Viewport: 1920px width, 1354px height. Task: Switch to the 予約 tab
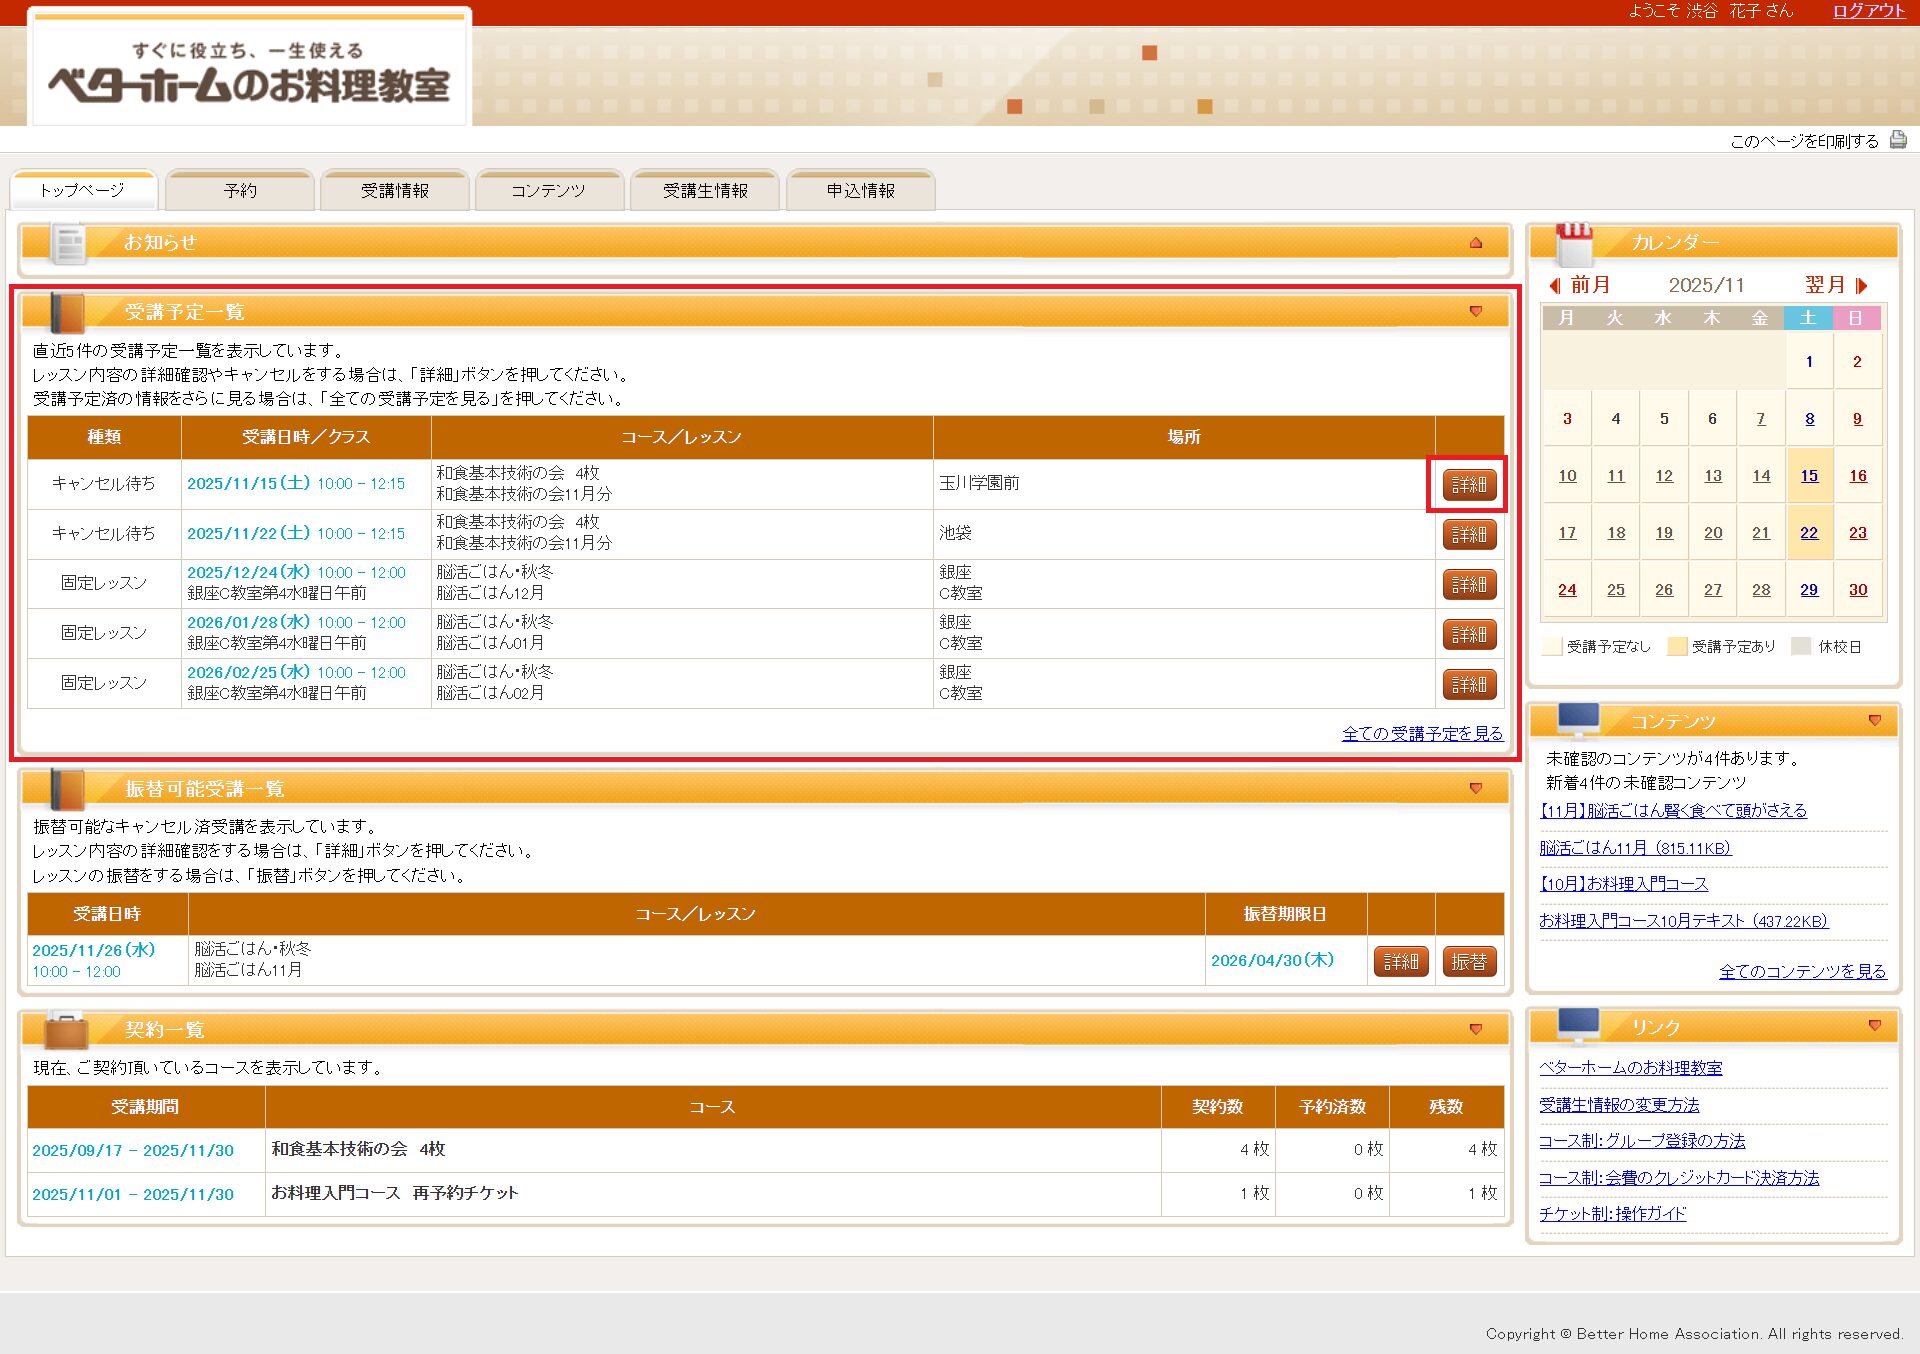click(240, 191)
